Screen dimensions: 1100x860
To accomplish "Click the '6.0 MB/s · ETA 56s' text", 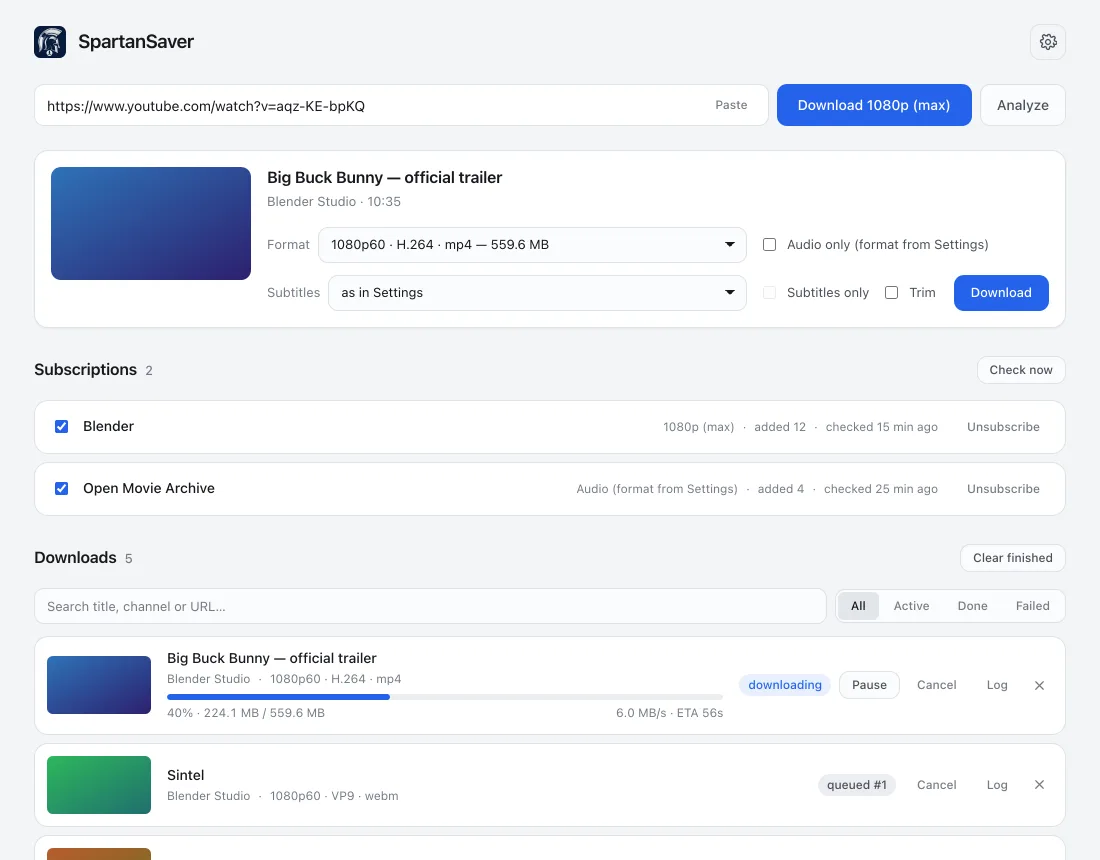I will point(669,713).
